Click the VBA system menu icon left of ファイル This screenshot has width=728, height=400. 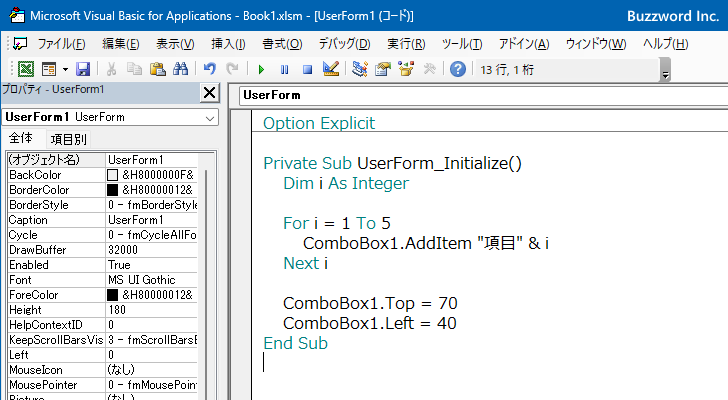[x=20, y=44]
